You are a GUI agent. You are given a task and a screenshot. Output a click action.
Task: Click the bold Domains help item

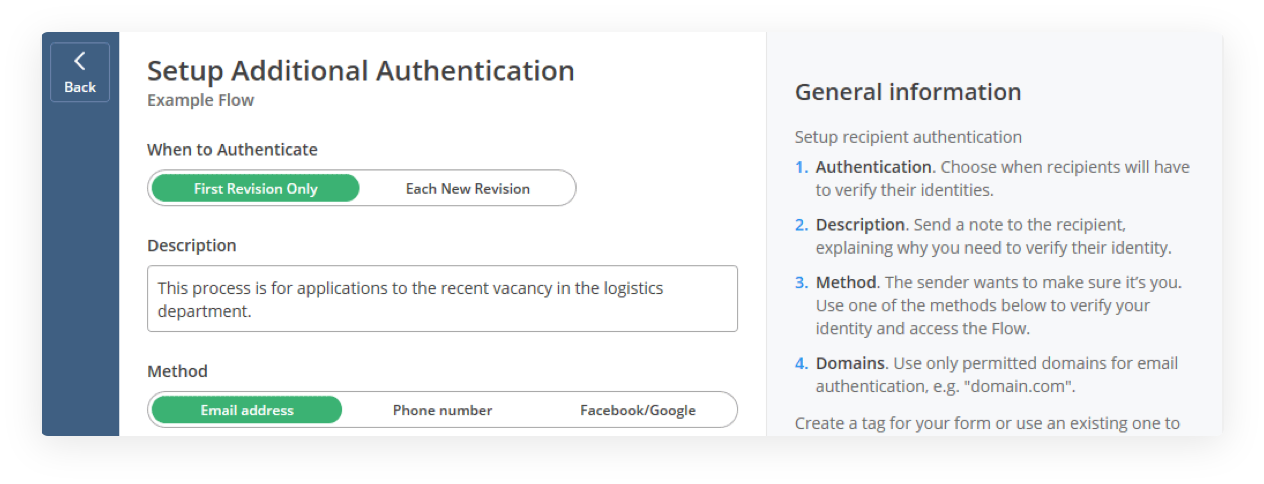[850, 363]
